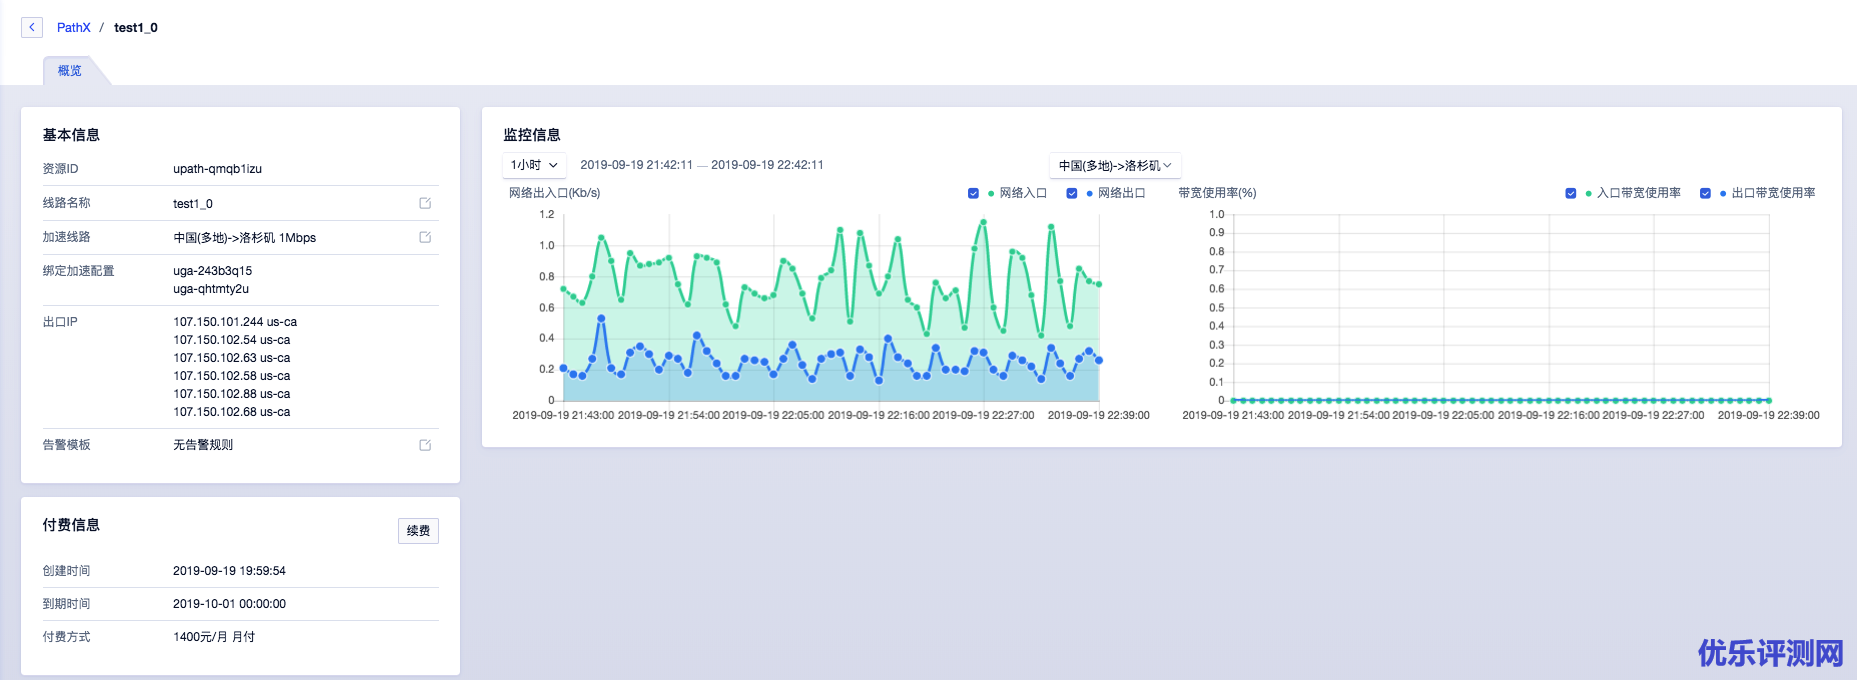
Task: Click the blue 网络出口 legend dot
Action: pos(1089,193)
